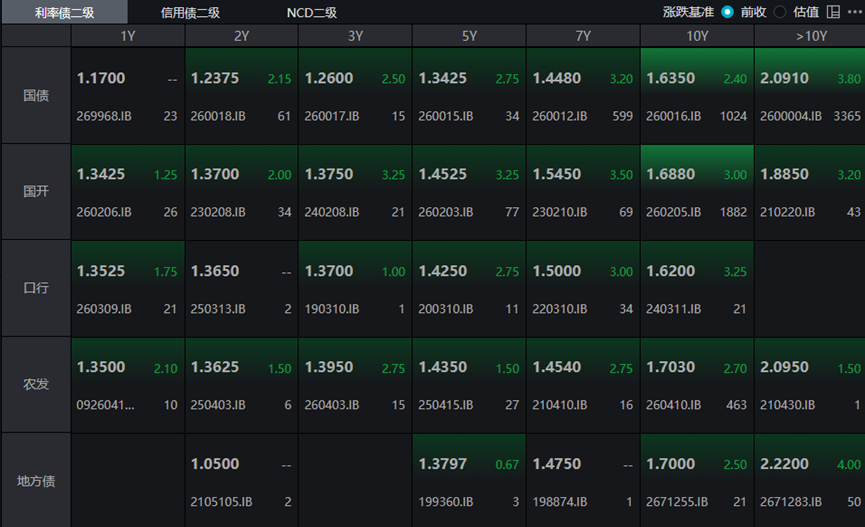Image resolution: width=865 pixels, height=527 pixels.
Task: Click bond code 260017.IB
Action: point(332,116)
